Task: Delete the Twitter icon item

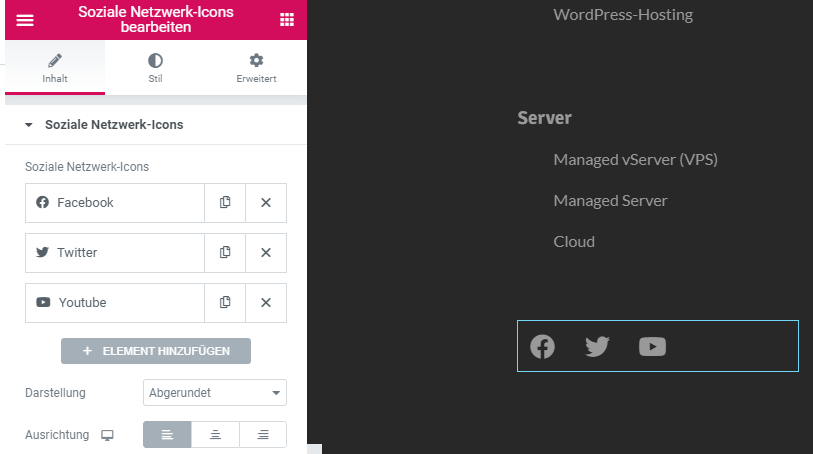Action: click(266, 252)
